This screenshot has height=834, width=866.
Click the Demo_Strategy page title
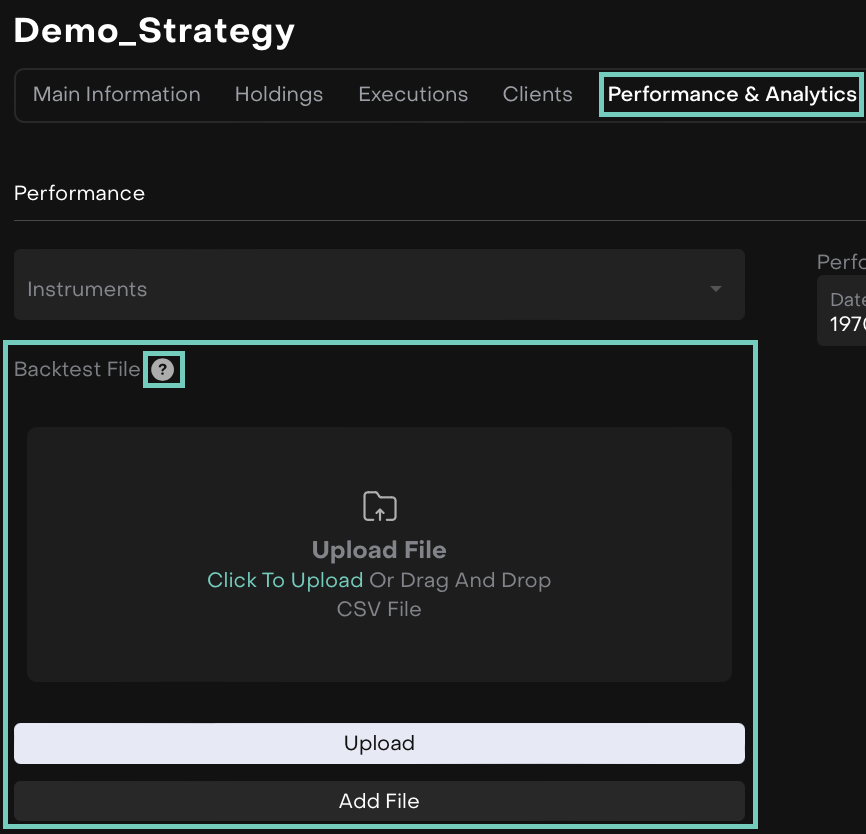[x=154, y=31]
